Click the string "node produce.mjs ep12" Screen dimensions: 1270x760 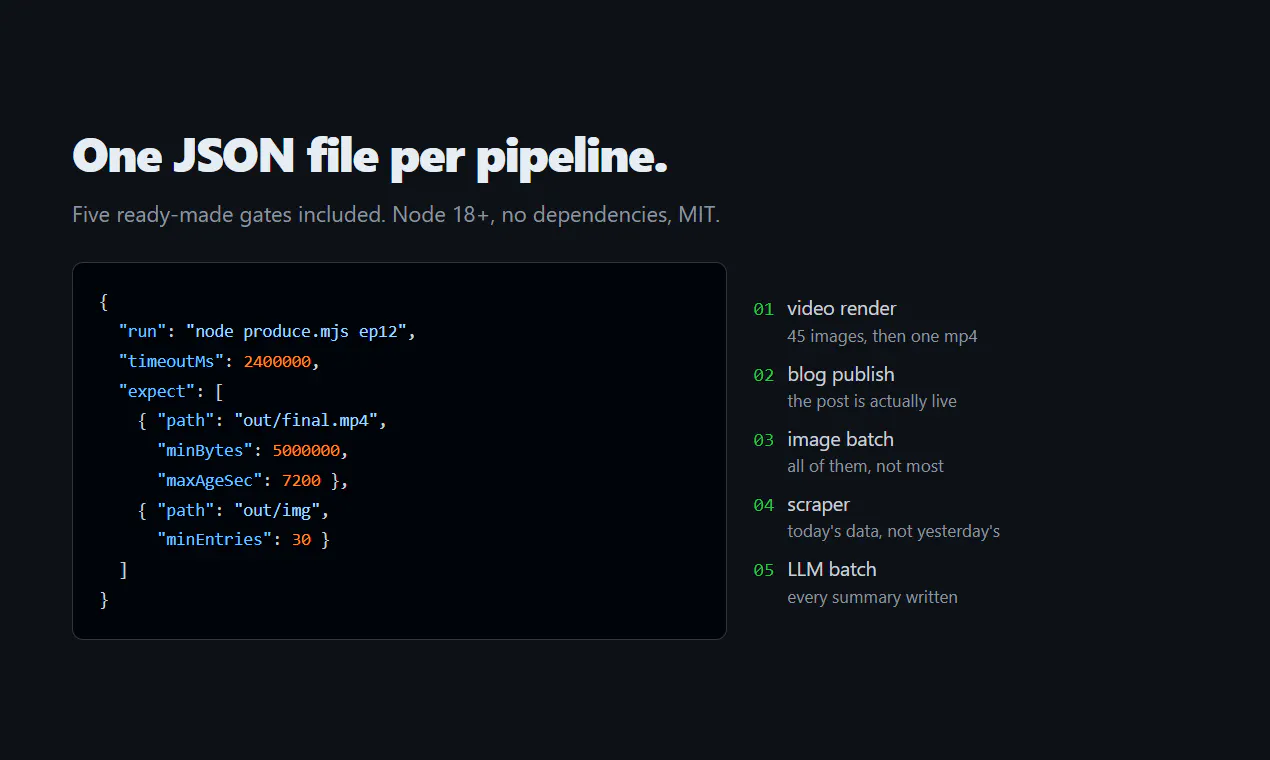coord(296,331)
